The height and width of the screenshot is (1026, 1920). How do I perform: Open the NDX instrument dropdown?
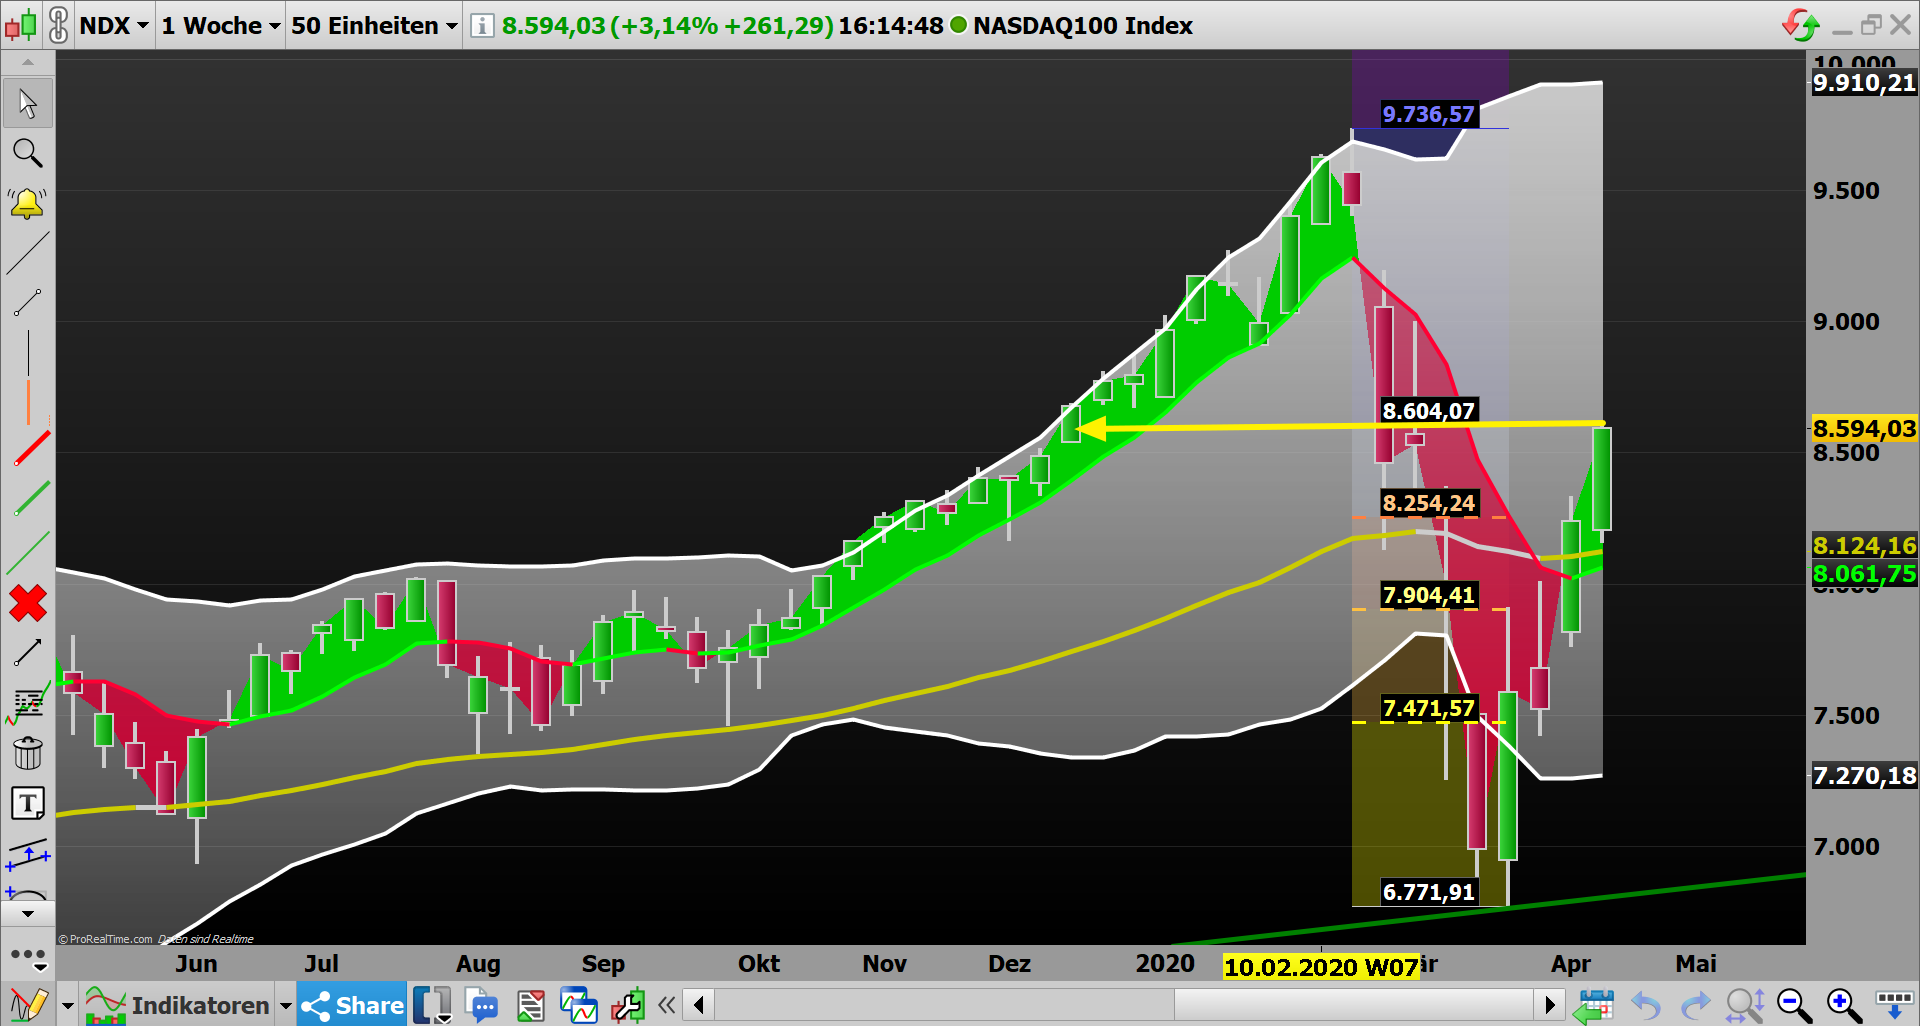click(113, 26)
